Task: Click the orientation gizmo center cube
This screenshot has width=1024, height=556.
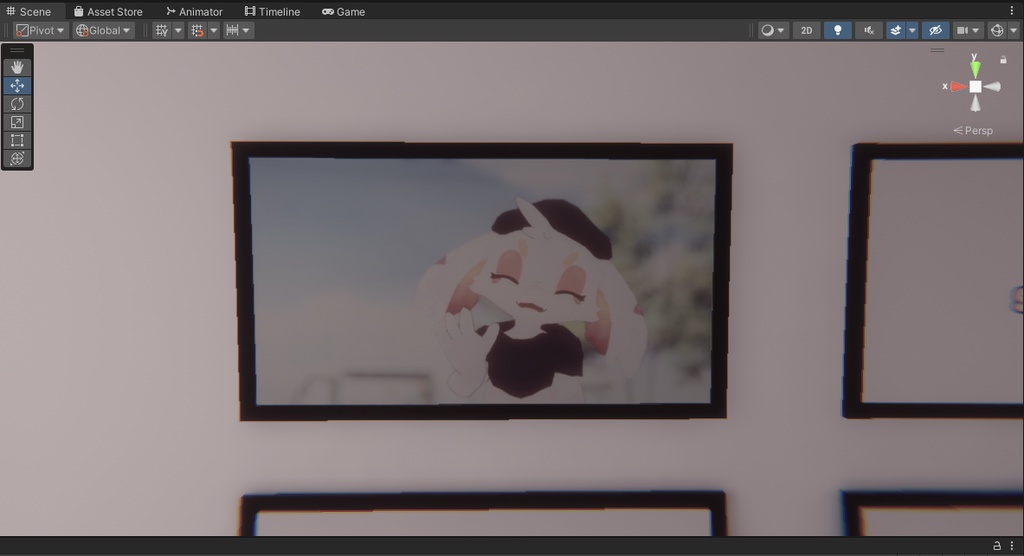Action: point(975,86)
